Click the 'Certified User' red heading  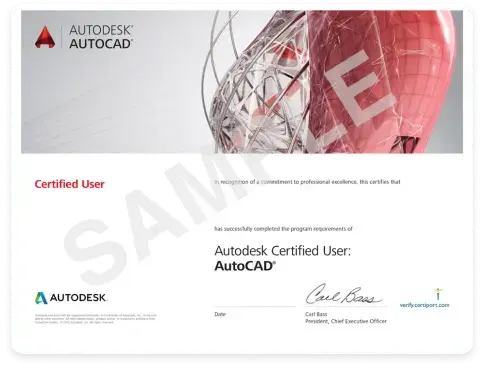click(69, 184)
